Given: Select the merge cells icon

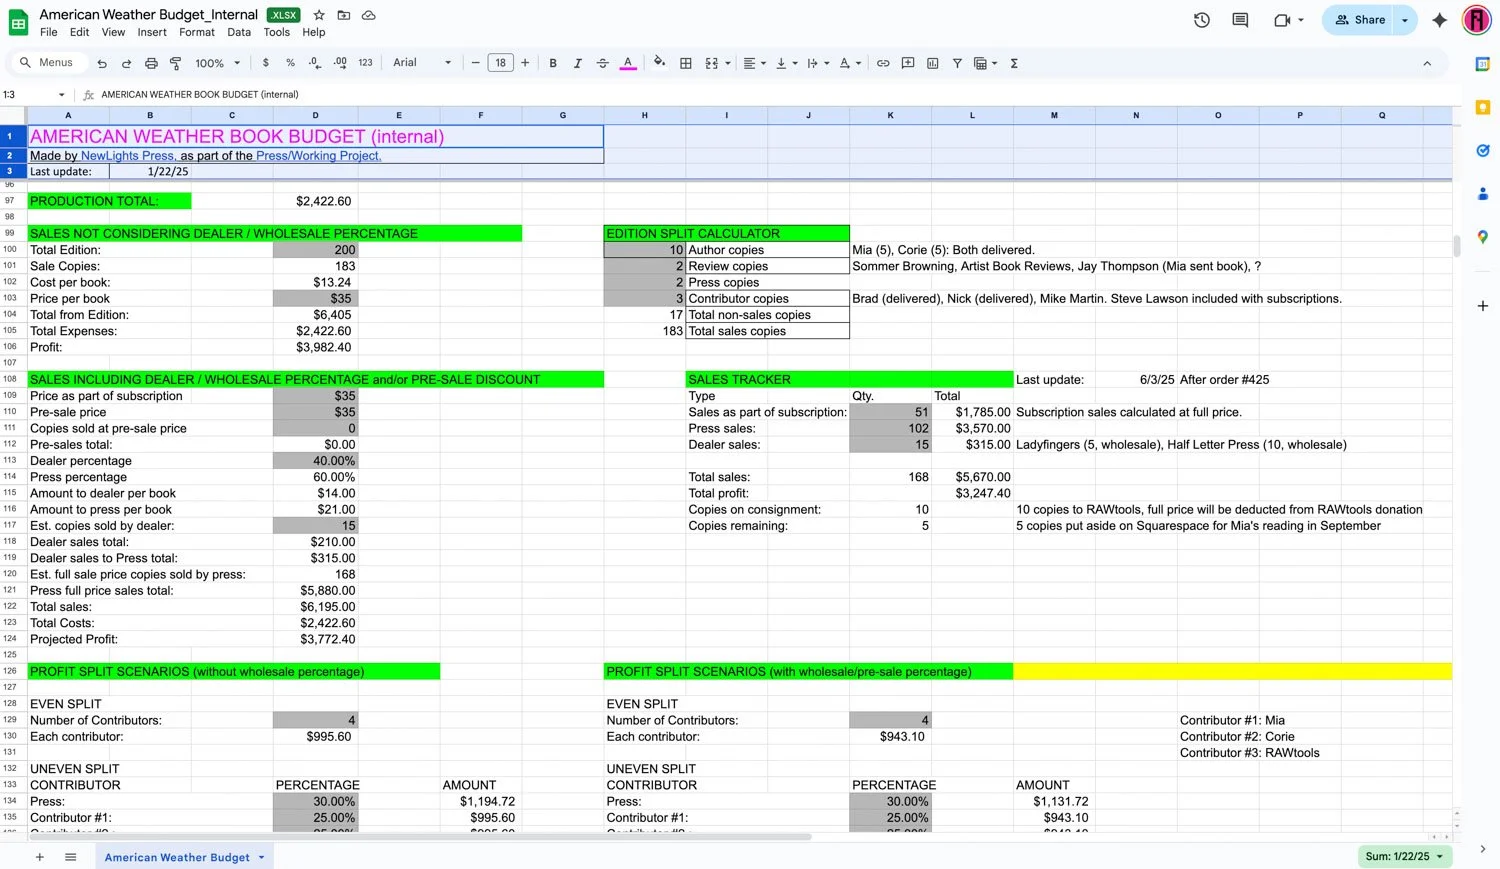Looking at the screenshot, I should [711, 63].
